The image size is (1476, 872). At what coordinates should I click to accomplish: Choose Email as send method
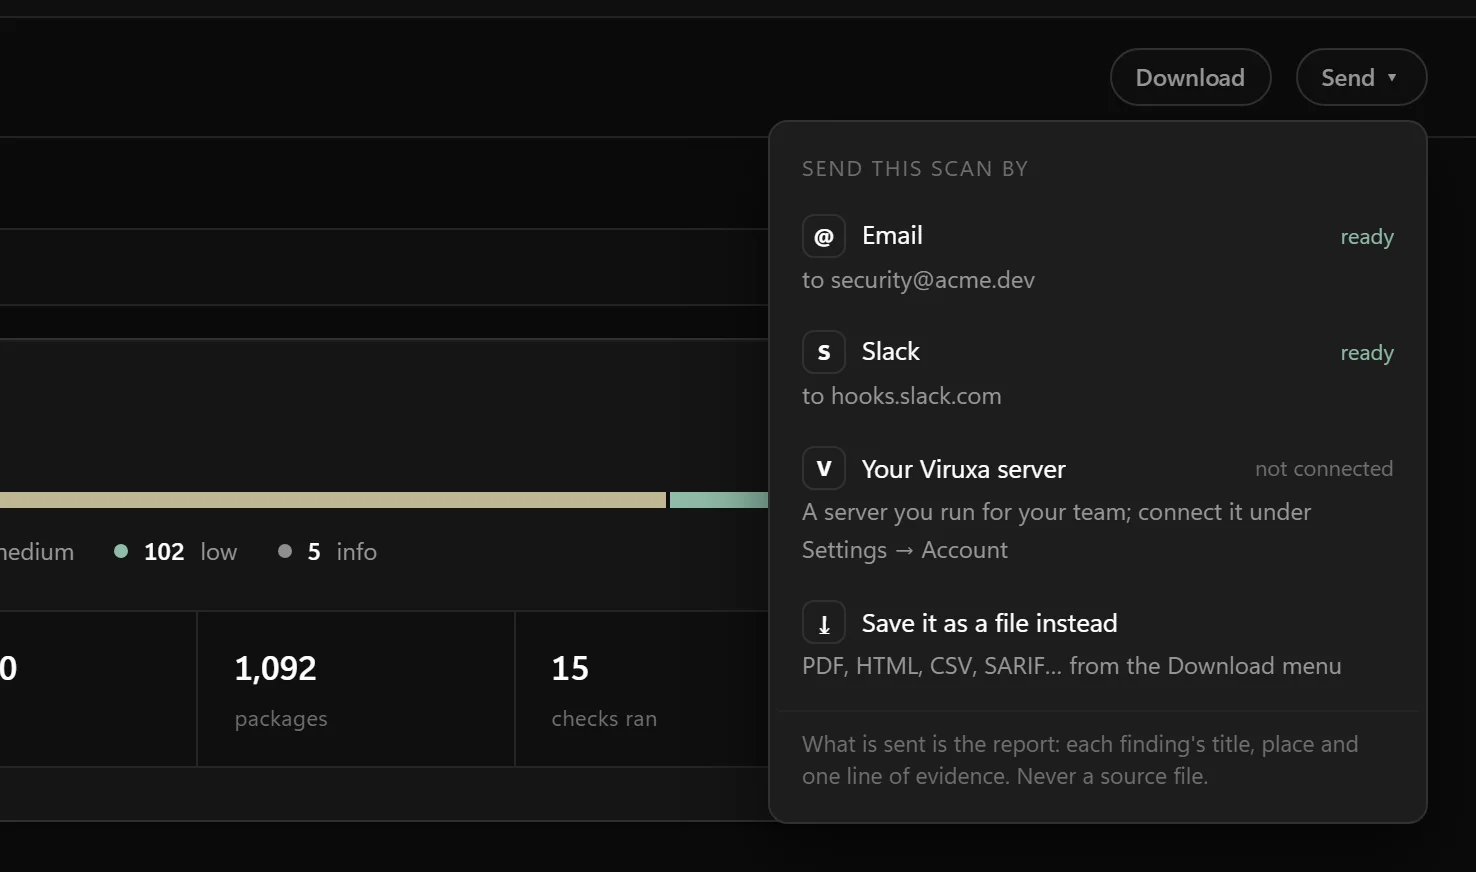tap(1097, 255)
